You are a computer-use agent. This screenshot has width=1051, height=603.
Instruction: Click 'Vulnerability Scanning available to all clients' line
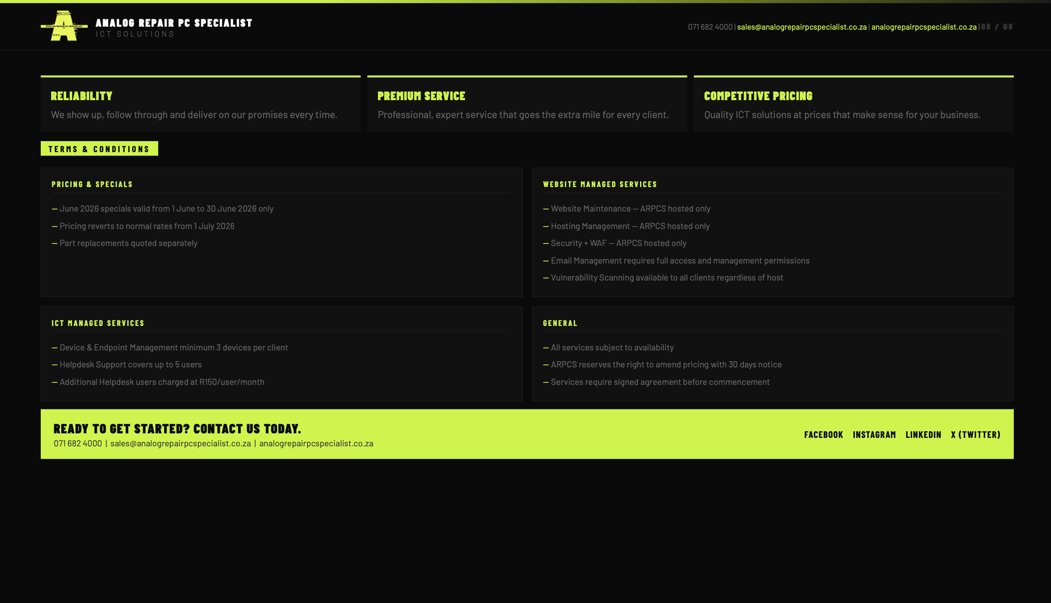click(x=663, y=278)
